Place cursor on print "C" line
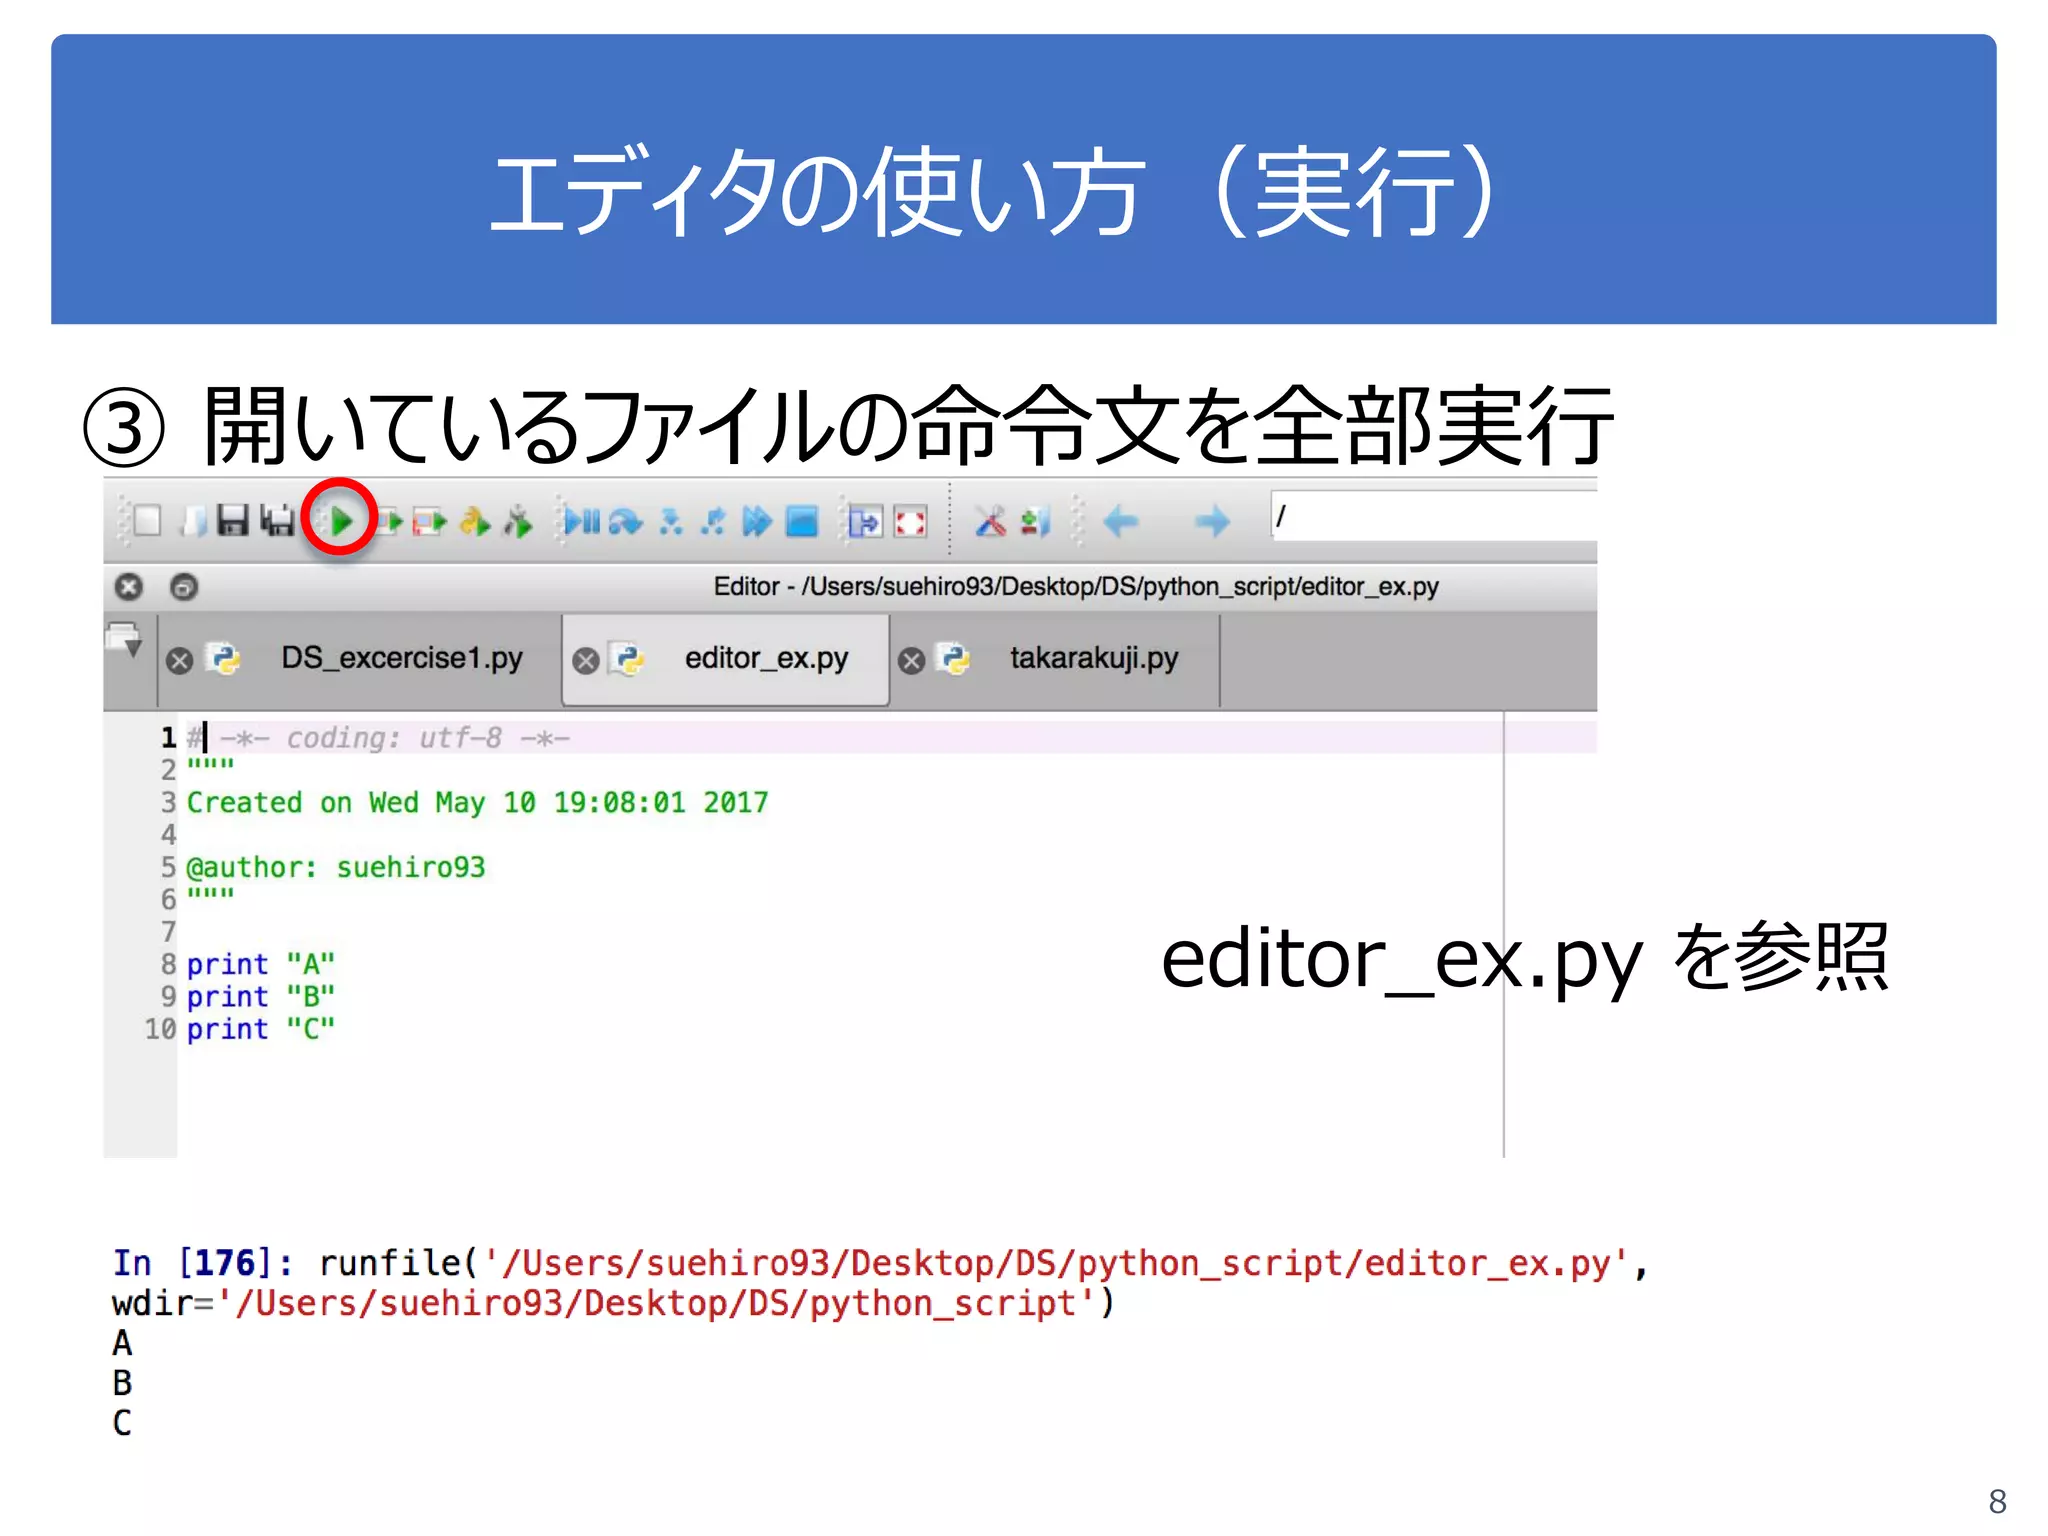Viewport: 2048px width, 1536px height. (x=260, y=1029)
